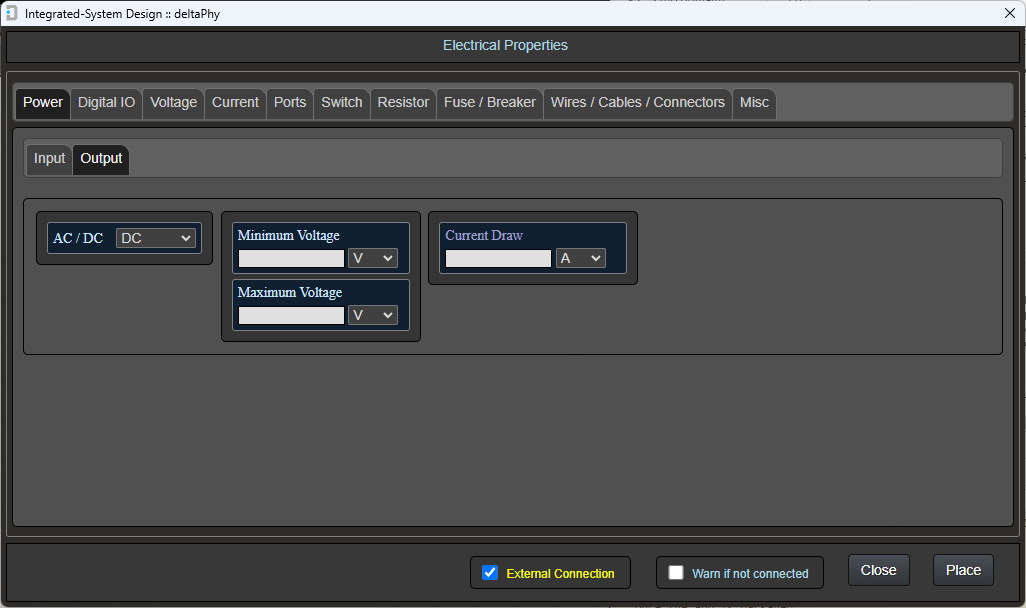The height and width of the screenshot is (608, 1026).
Task: Toggle the External Connection checkbox
Action: (490, 573)
